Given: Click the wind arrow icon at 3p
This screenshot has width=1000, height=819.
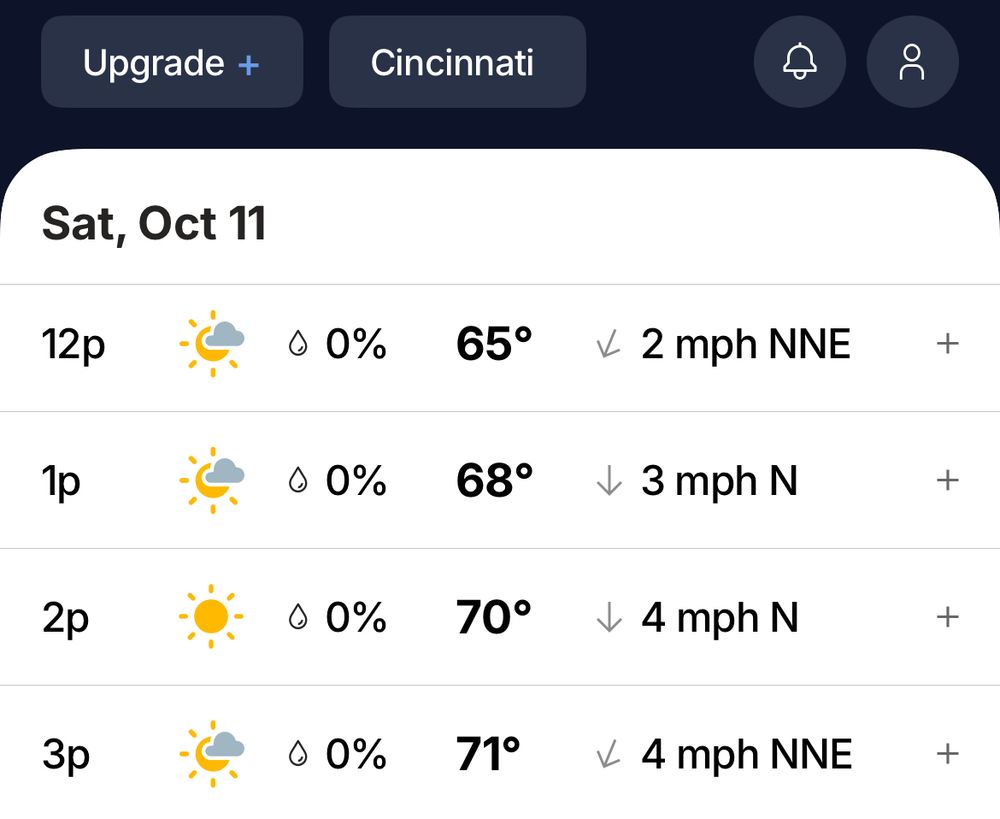Looking at the screenshot, I should click(607, 755).
